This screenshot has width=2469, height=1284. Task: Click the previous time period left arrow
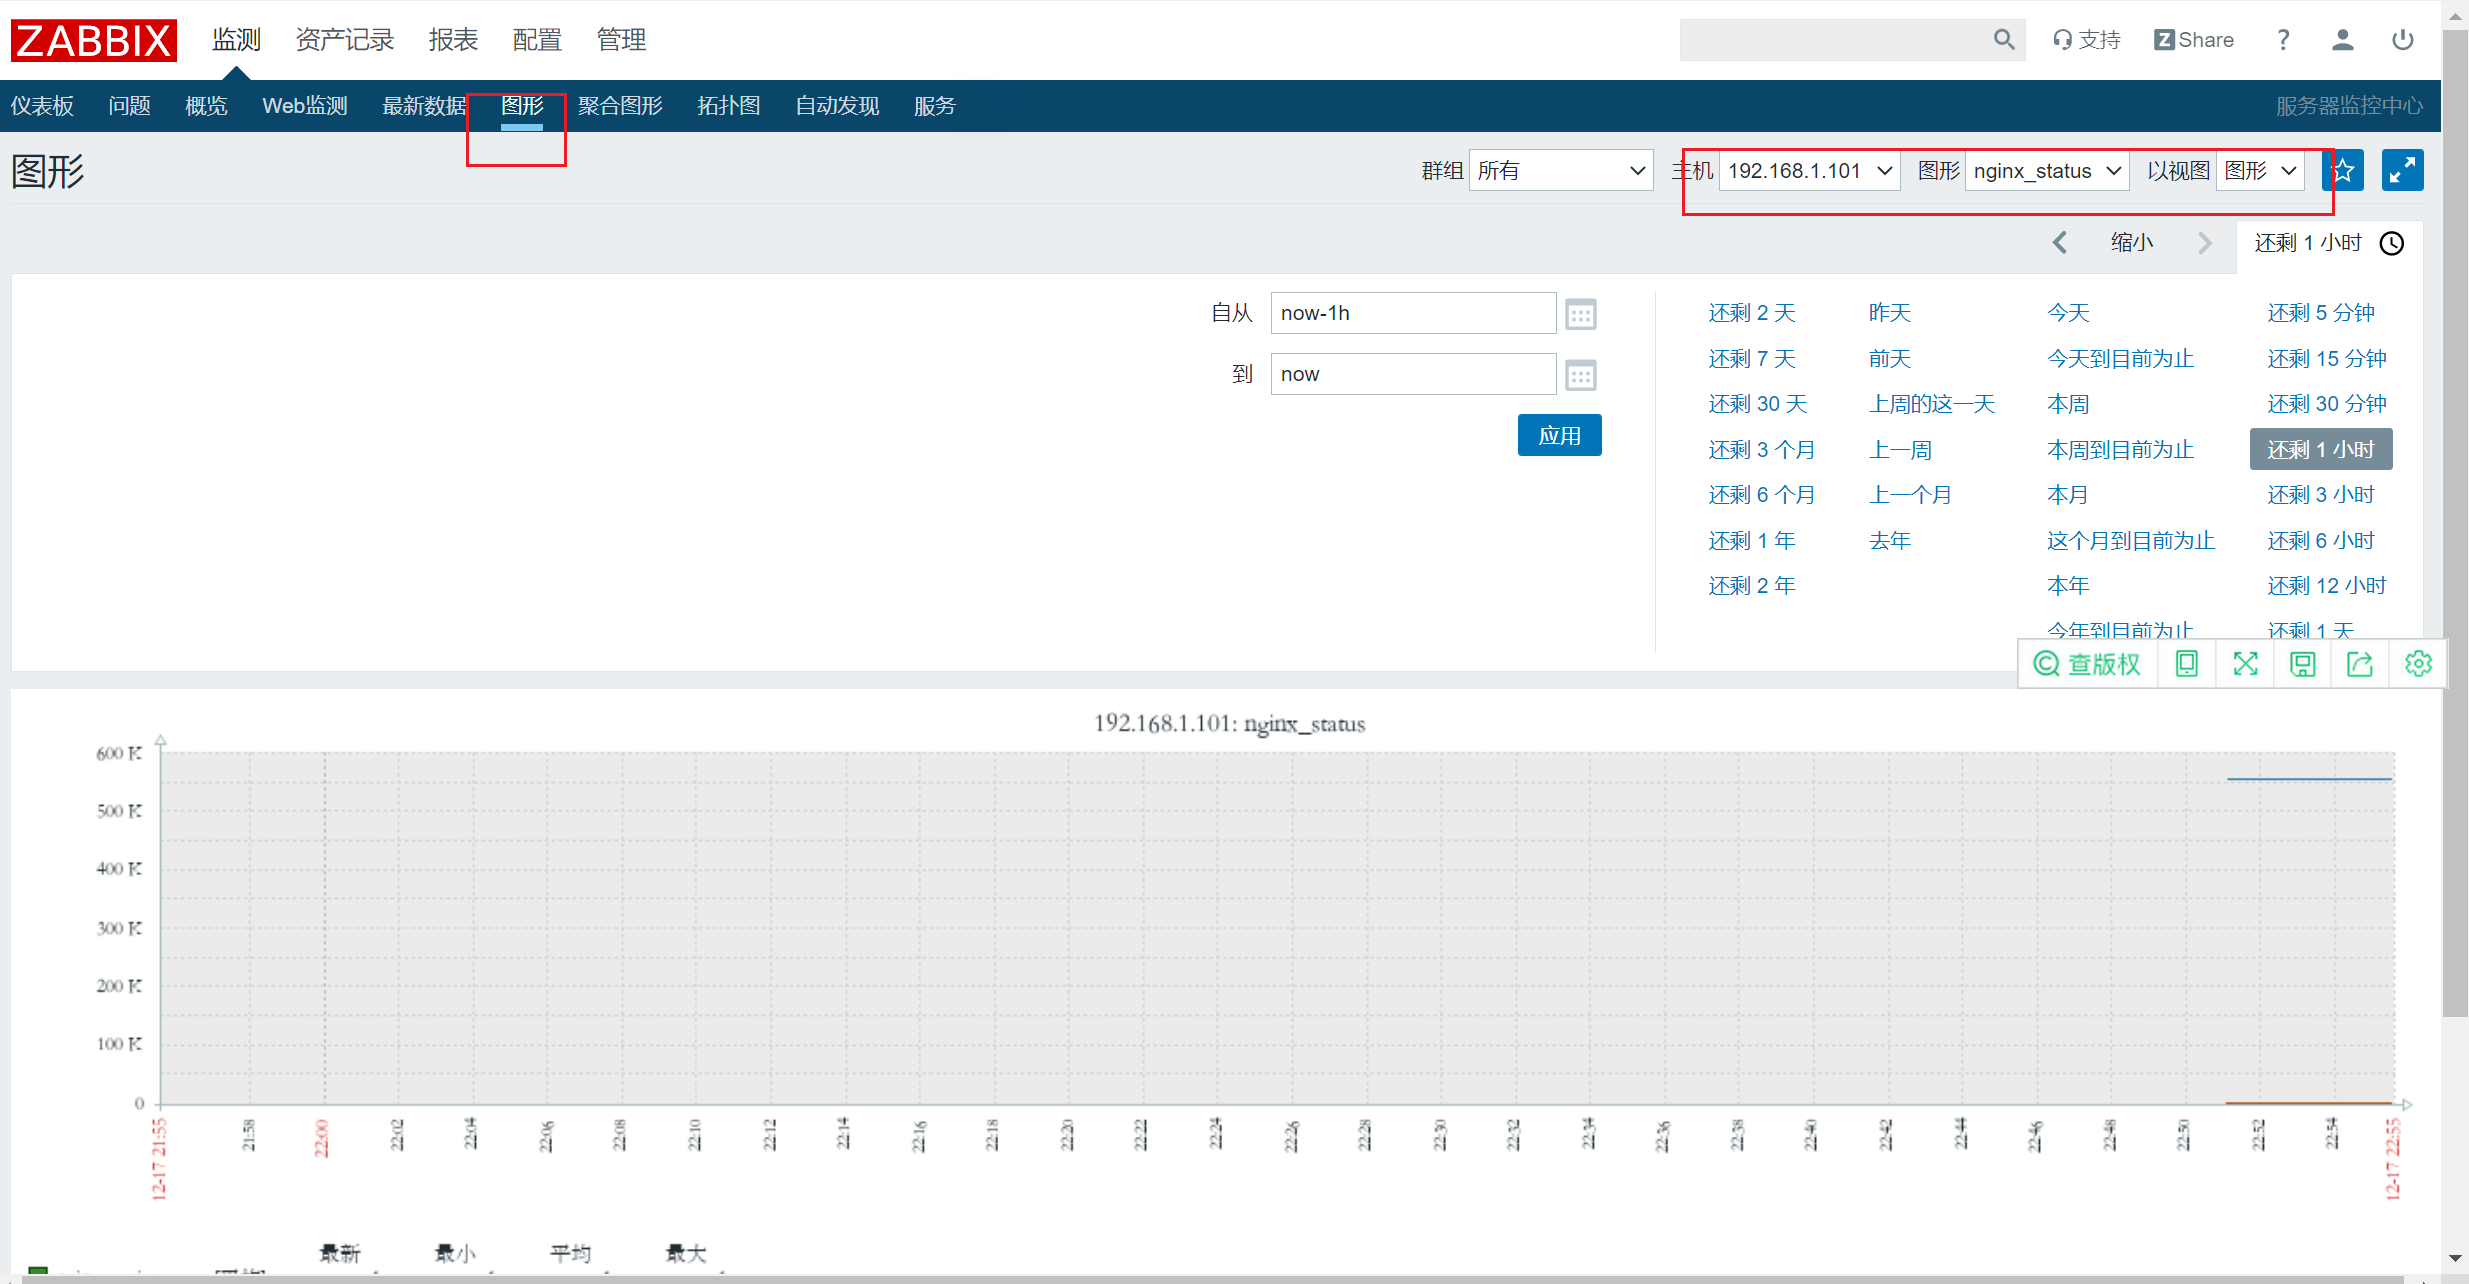2060,243
